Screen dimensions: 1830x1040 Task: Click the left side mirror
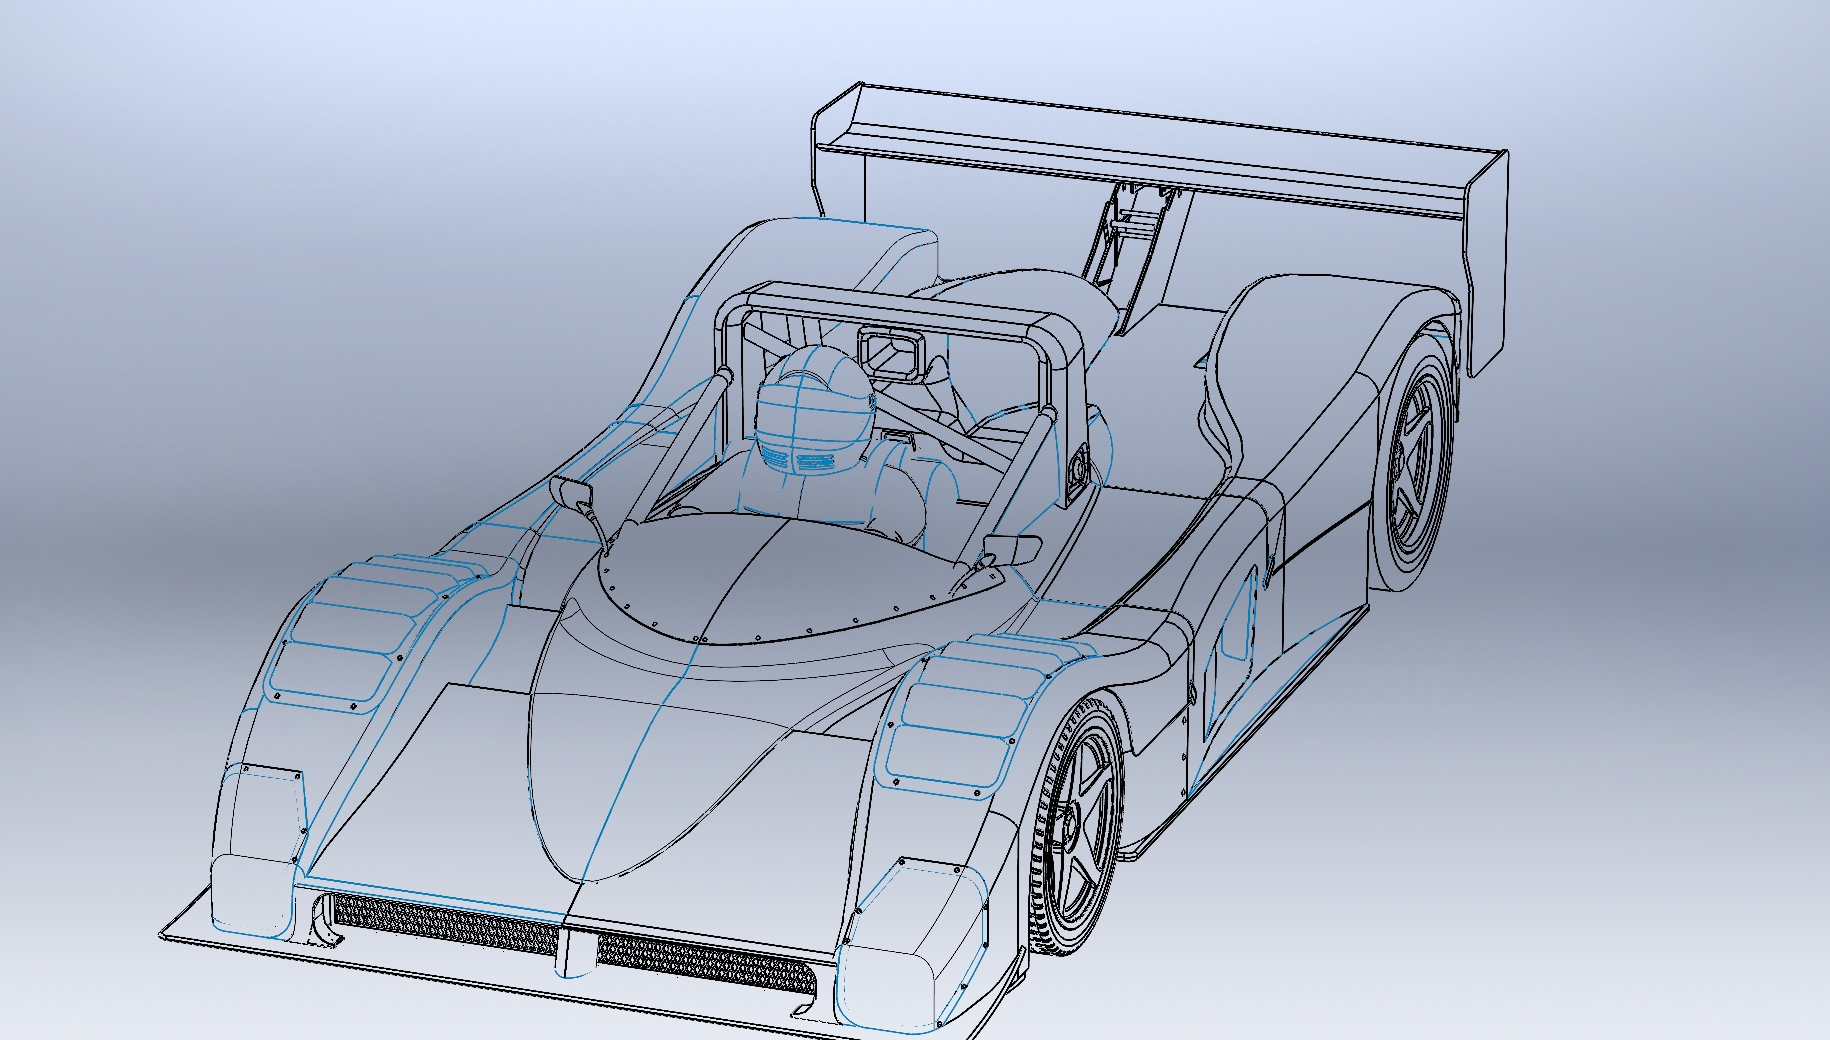tap(572, 492)
